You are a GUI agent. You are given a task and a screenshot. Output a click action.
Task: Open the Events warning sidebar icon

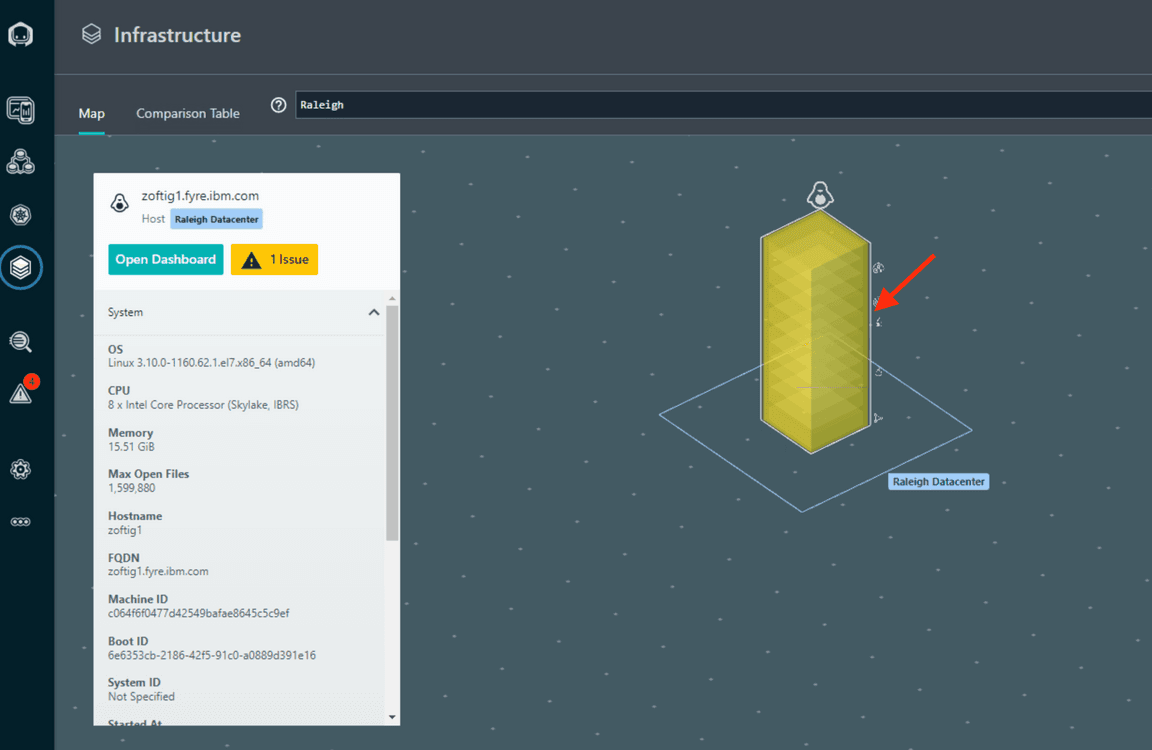tap(20, 393)
